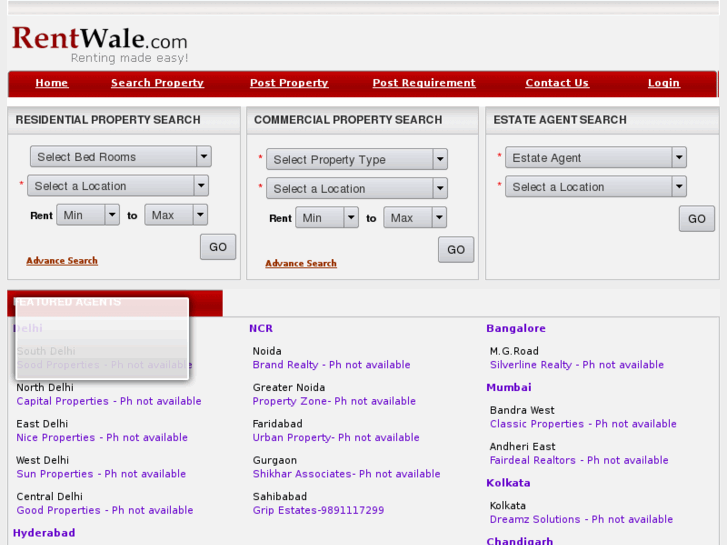Click the Andheri East label
Image resolution: width=727 pixels, height=545 pixels.
523,447
